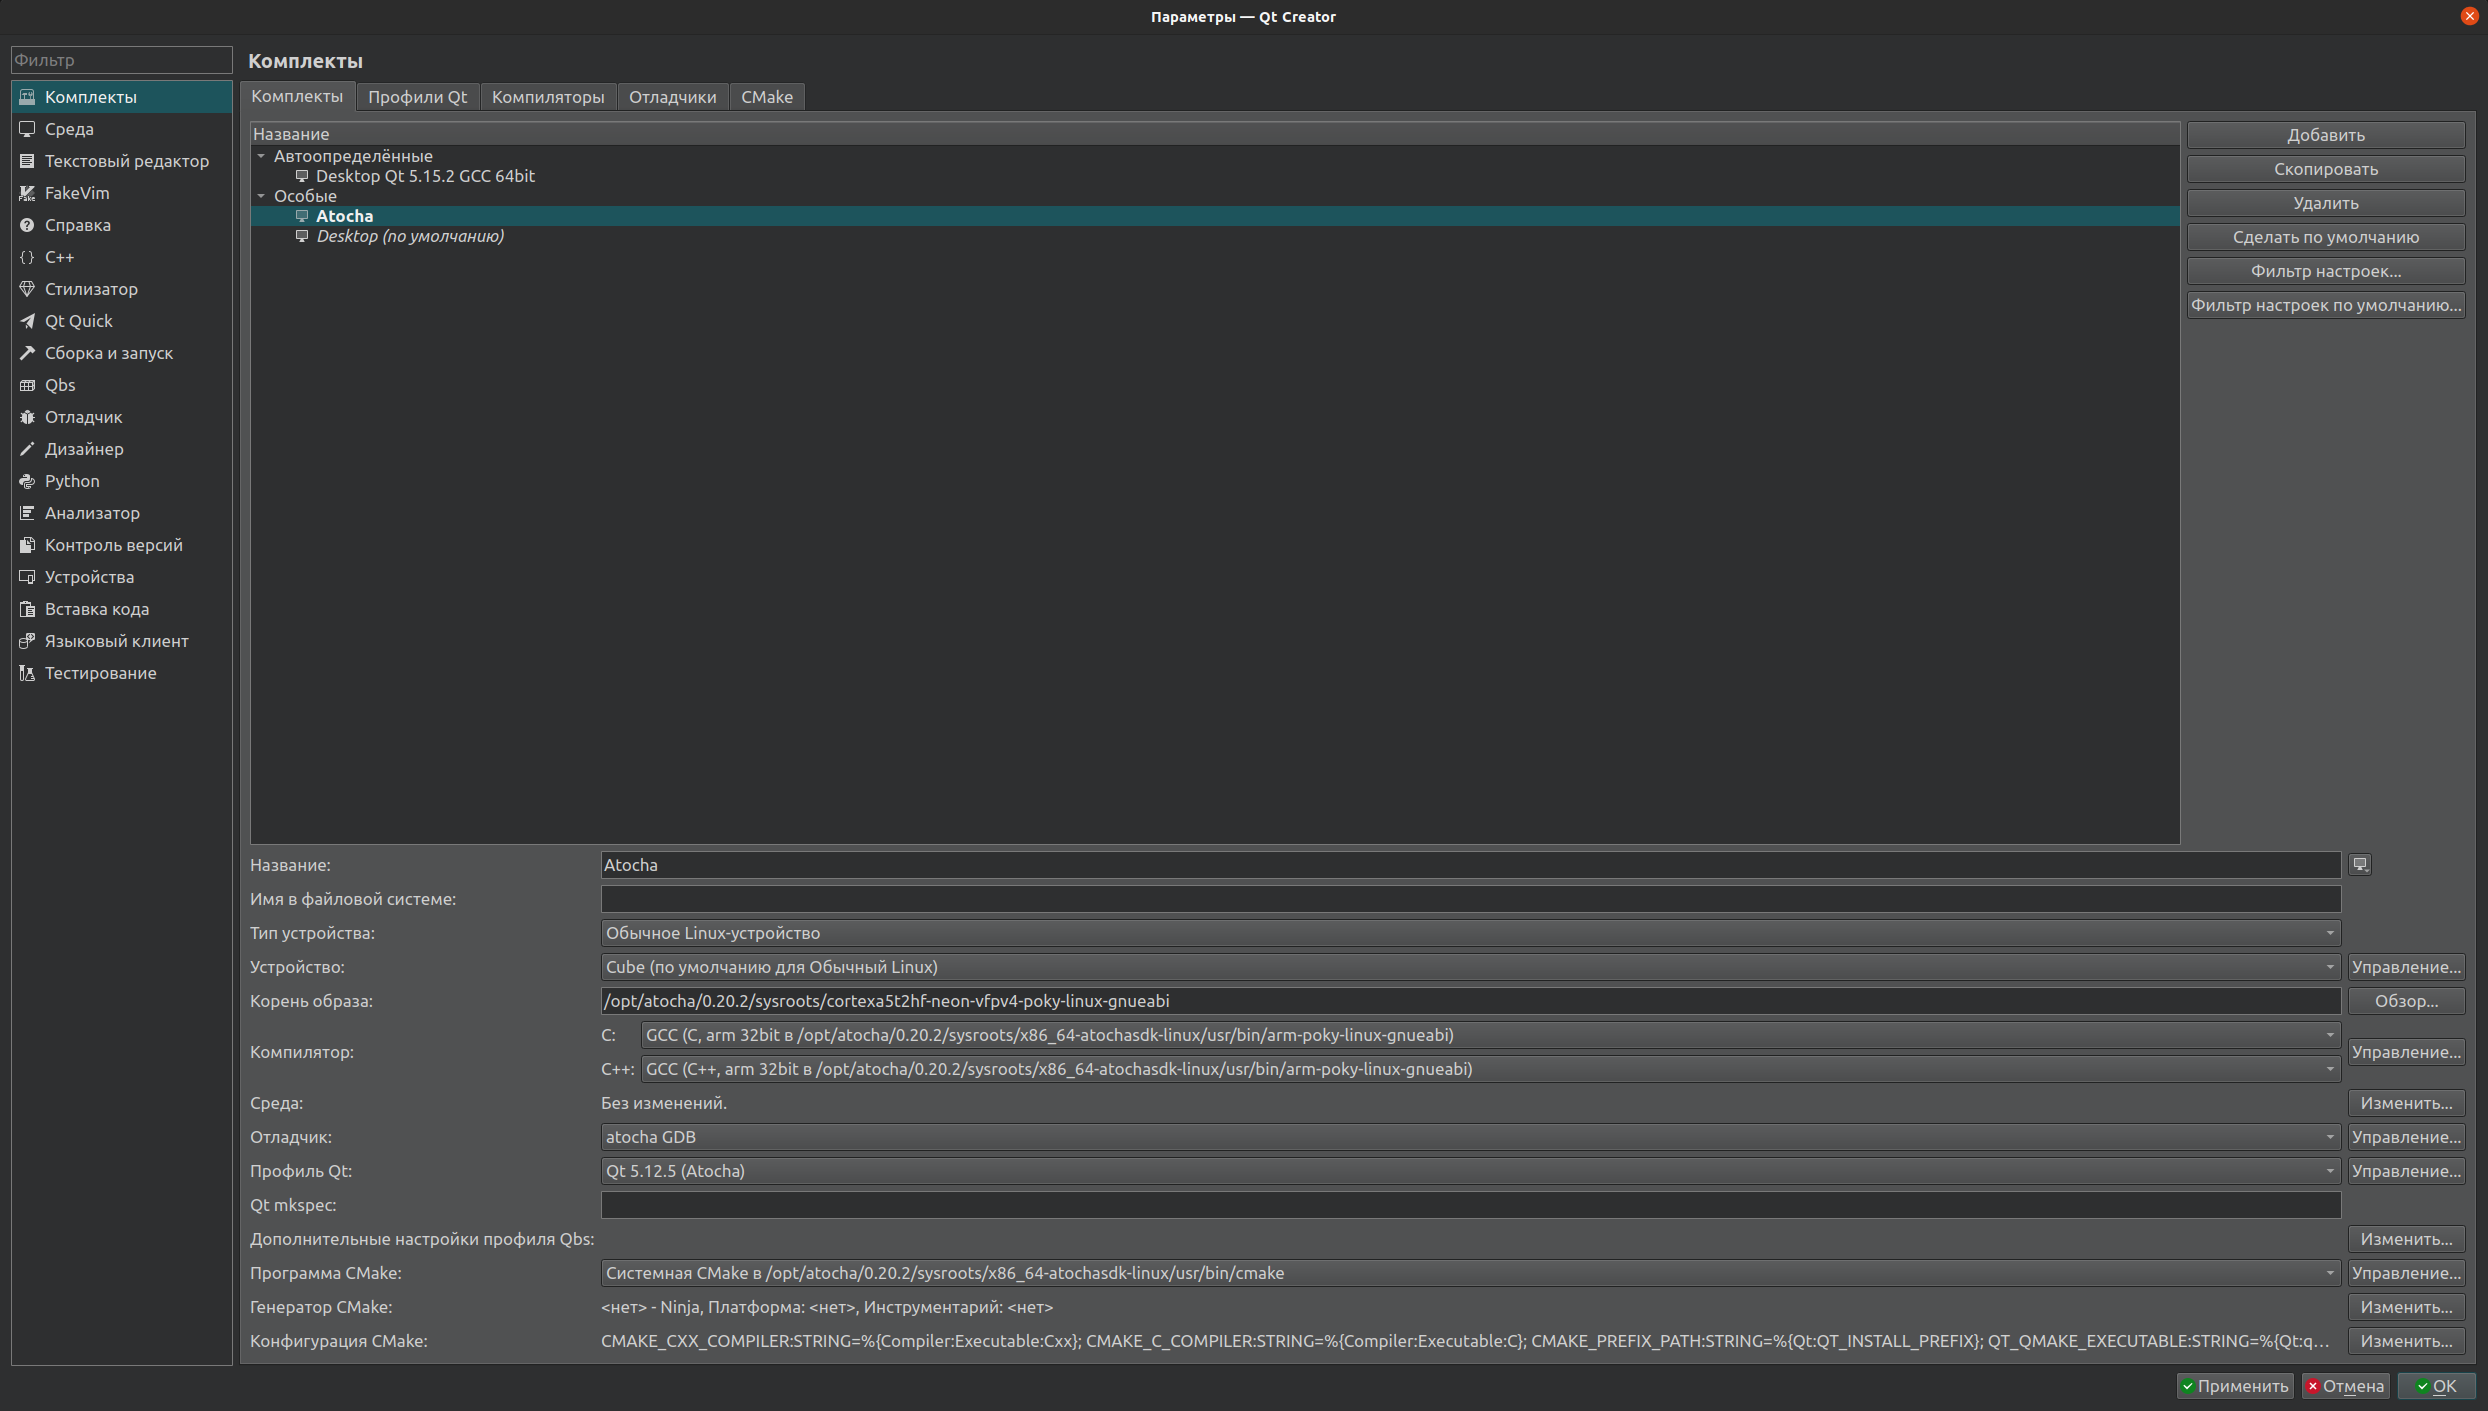
Task: Open the Сборка и запуск hammer icon
Action: tap(27, 353)
